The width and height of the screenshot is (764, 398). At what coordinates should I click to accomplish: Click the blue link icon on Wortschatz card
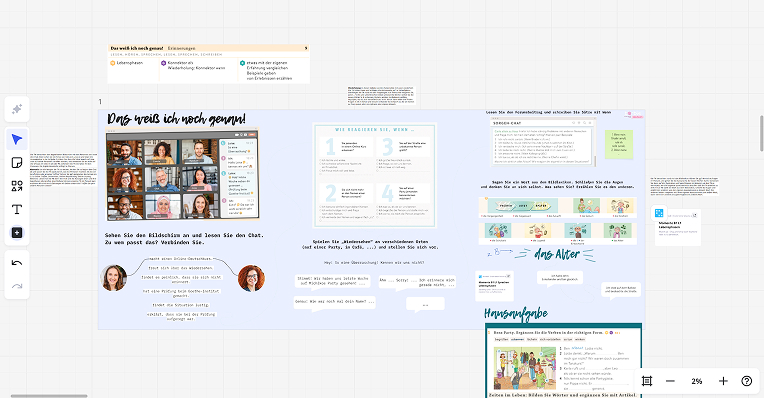(659, 213)
